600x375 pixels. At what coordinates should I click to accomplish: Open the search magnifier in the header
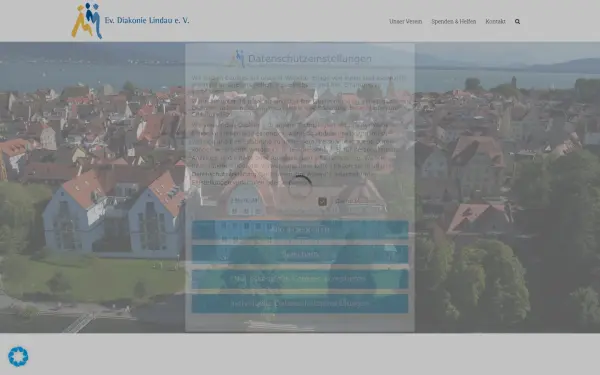click(x=517, y=21)
